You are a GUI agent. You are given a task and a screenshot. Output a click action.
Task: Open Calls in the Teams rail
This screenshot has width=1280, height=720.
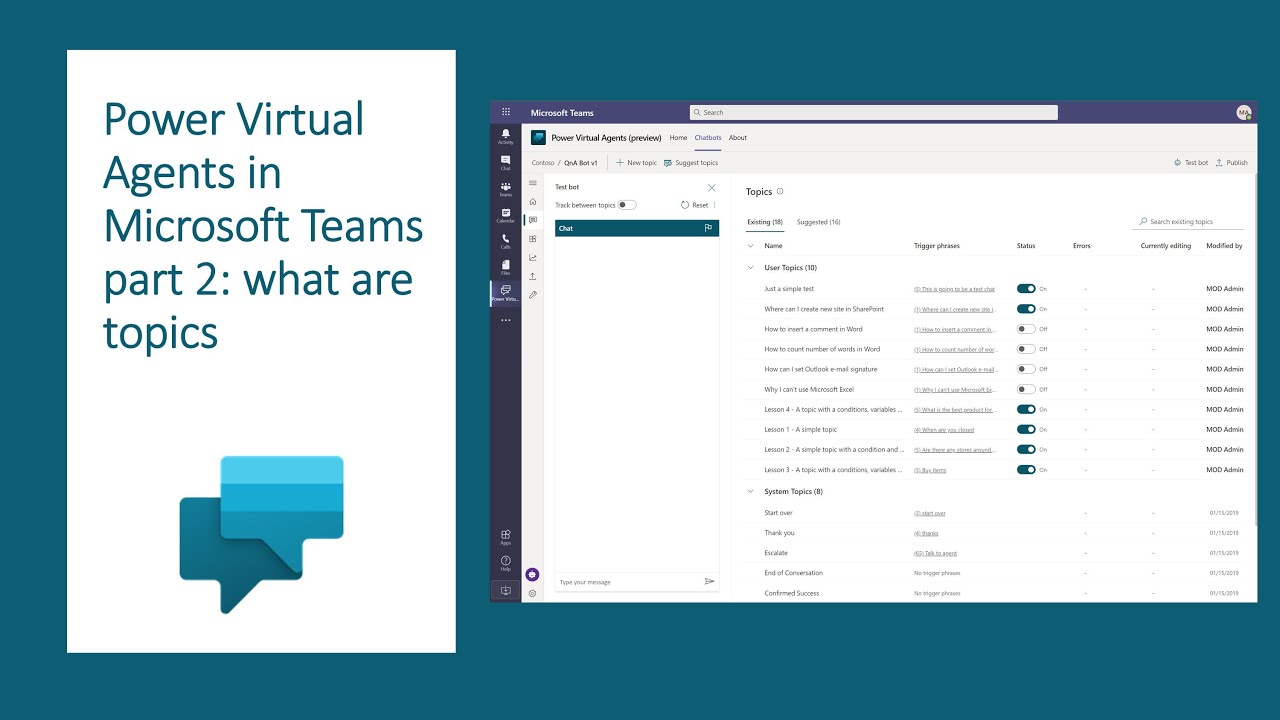click(x=506, y=241)
